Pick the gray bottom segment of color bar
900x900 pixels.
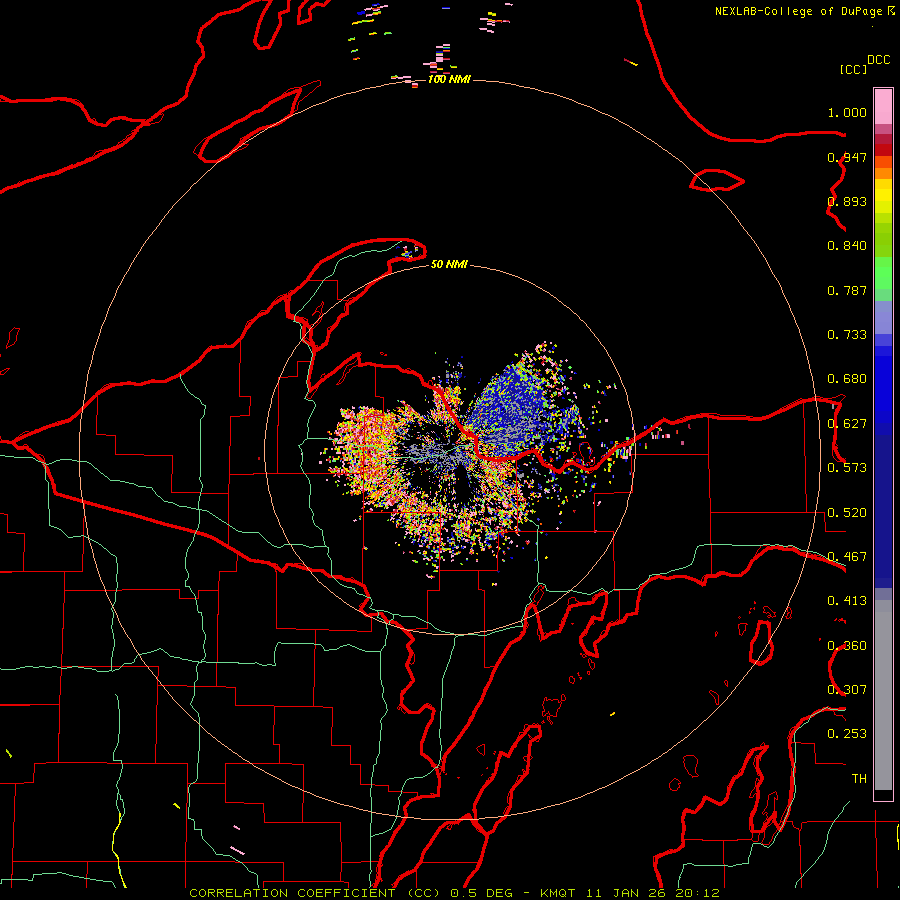click(x=883, y=695)
